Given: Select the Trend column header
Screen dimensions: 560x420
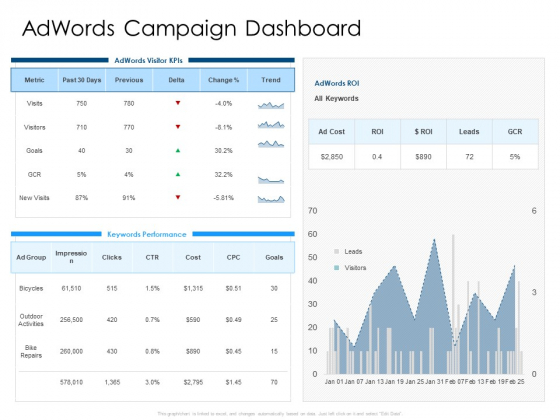Looking at the screenshot, I should pyautogui.click(x=271, y=80).
